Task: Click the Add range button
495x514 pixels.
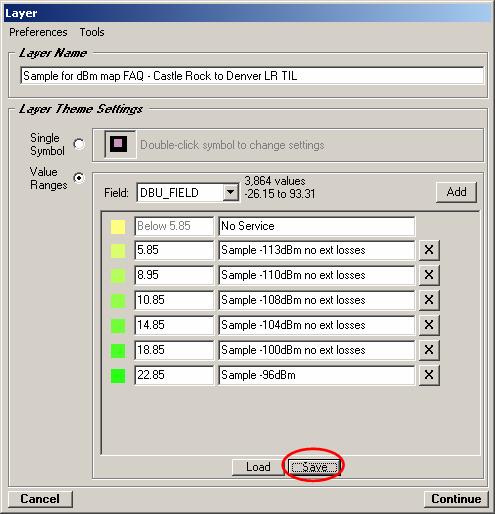Action: point(456,192)
